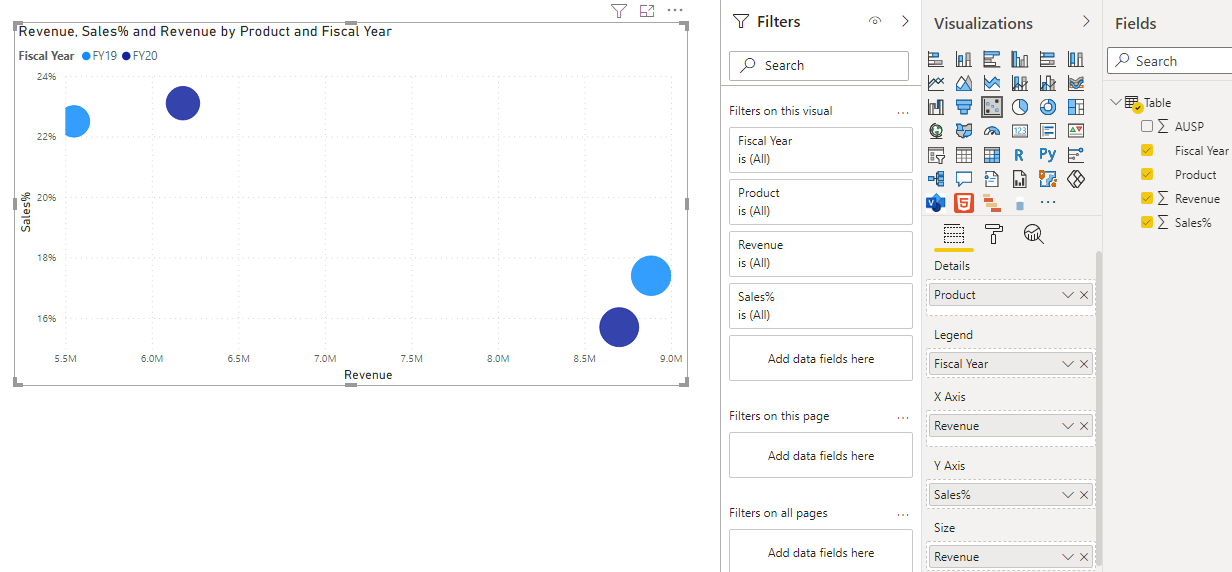
Task: Select the Card visual with 123
Action: [1020, 131]
